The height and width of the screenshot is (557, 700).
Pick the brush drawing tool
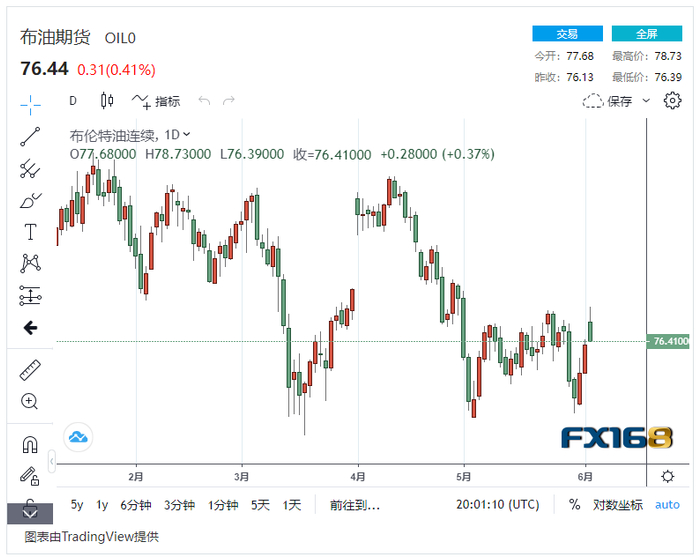tap(30, 201)
